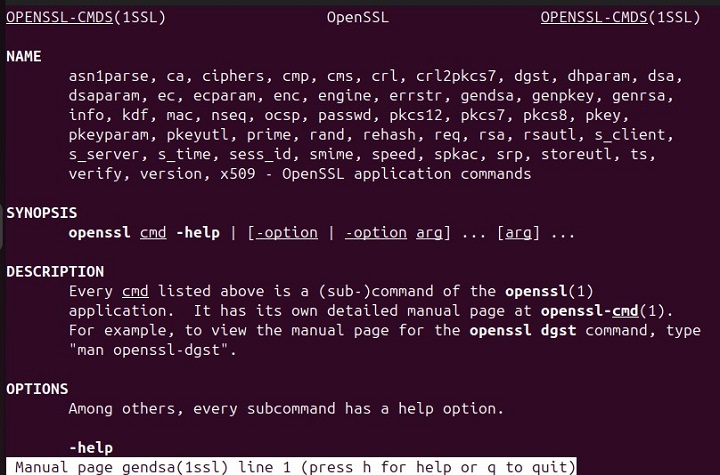Click the SYNOPSIS section heading

pos(41,213)
